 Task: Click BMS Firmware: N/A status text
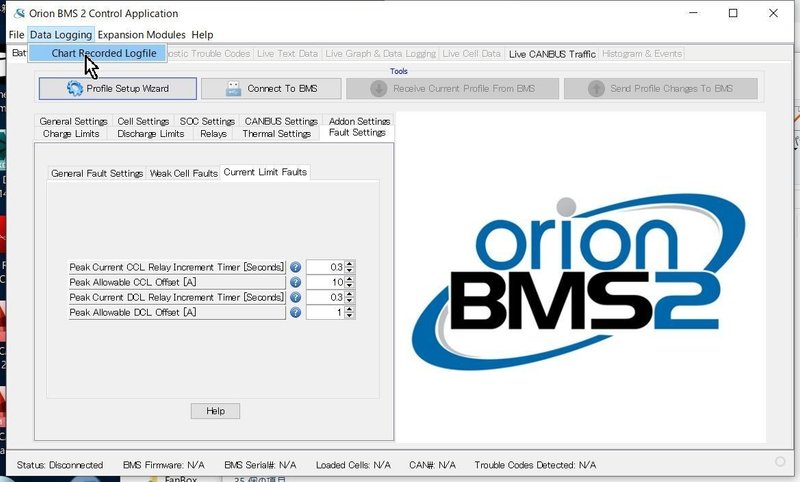click(163, 465)
